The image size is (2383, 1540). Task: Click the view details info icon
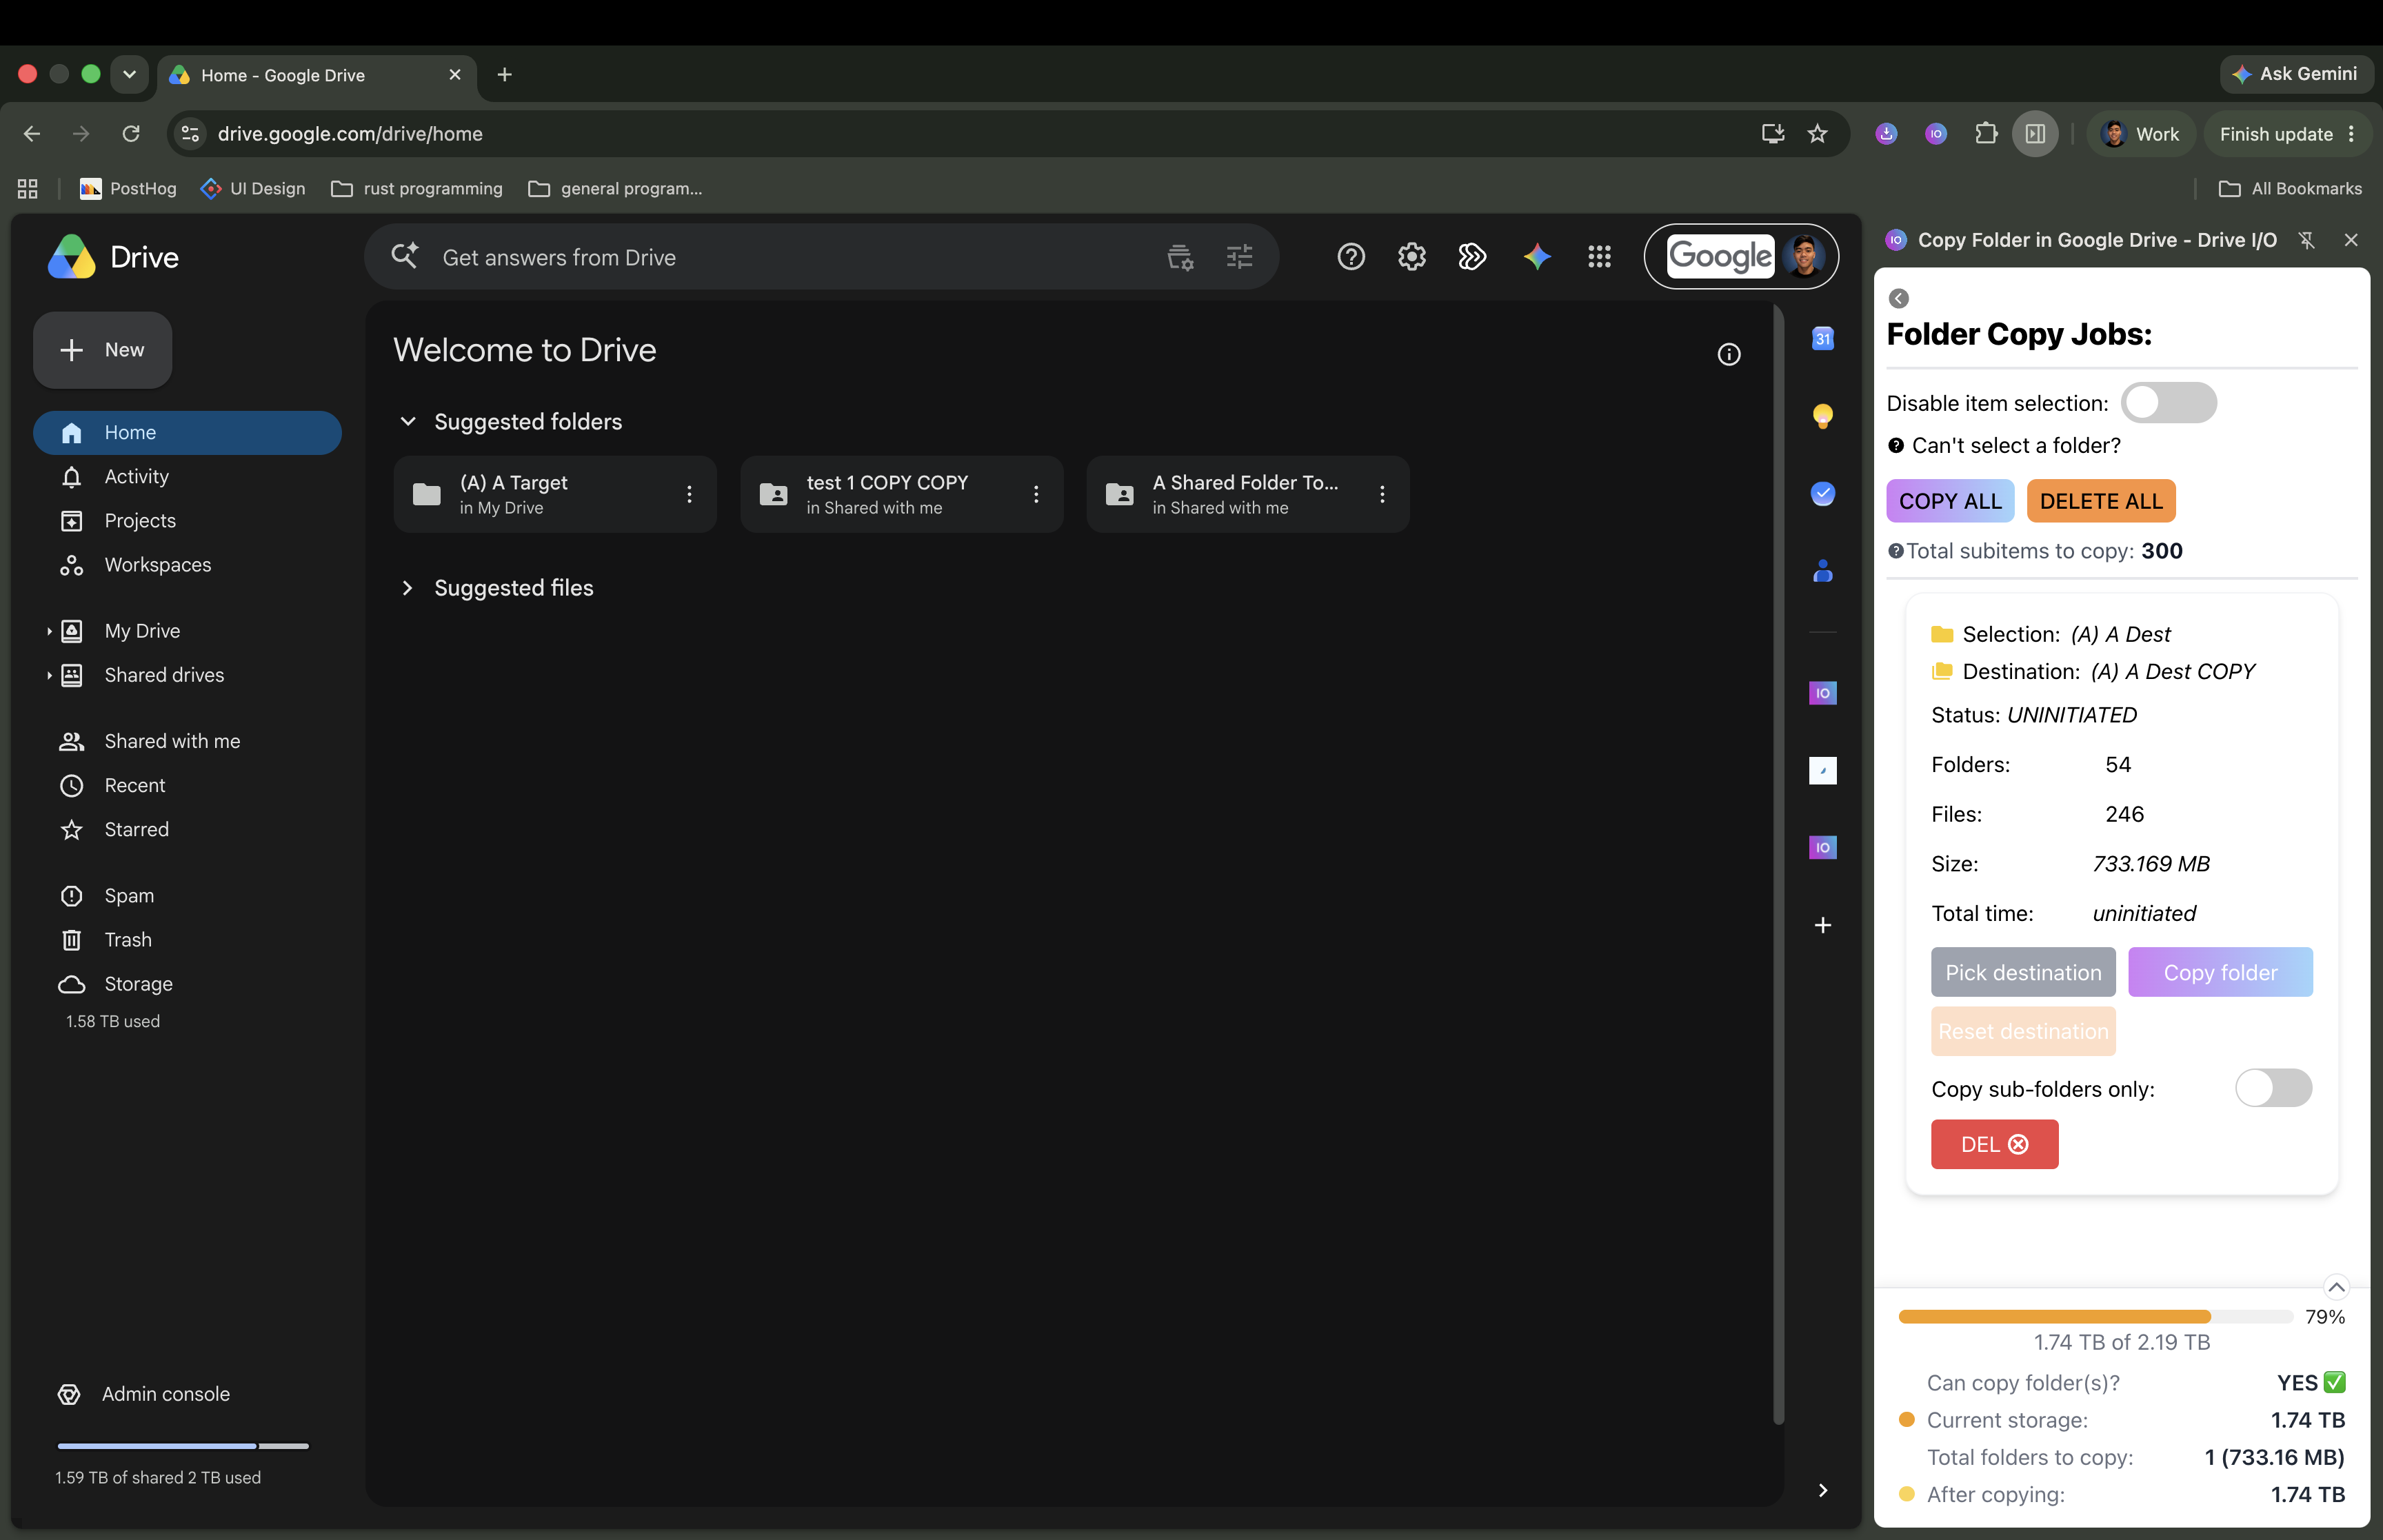click(x=1728, y=354)
